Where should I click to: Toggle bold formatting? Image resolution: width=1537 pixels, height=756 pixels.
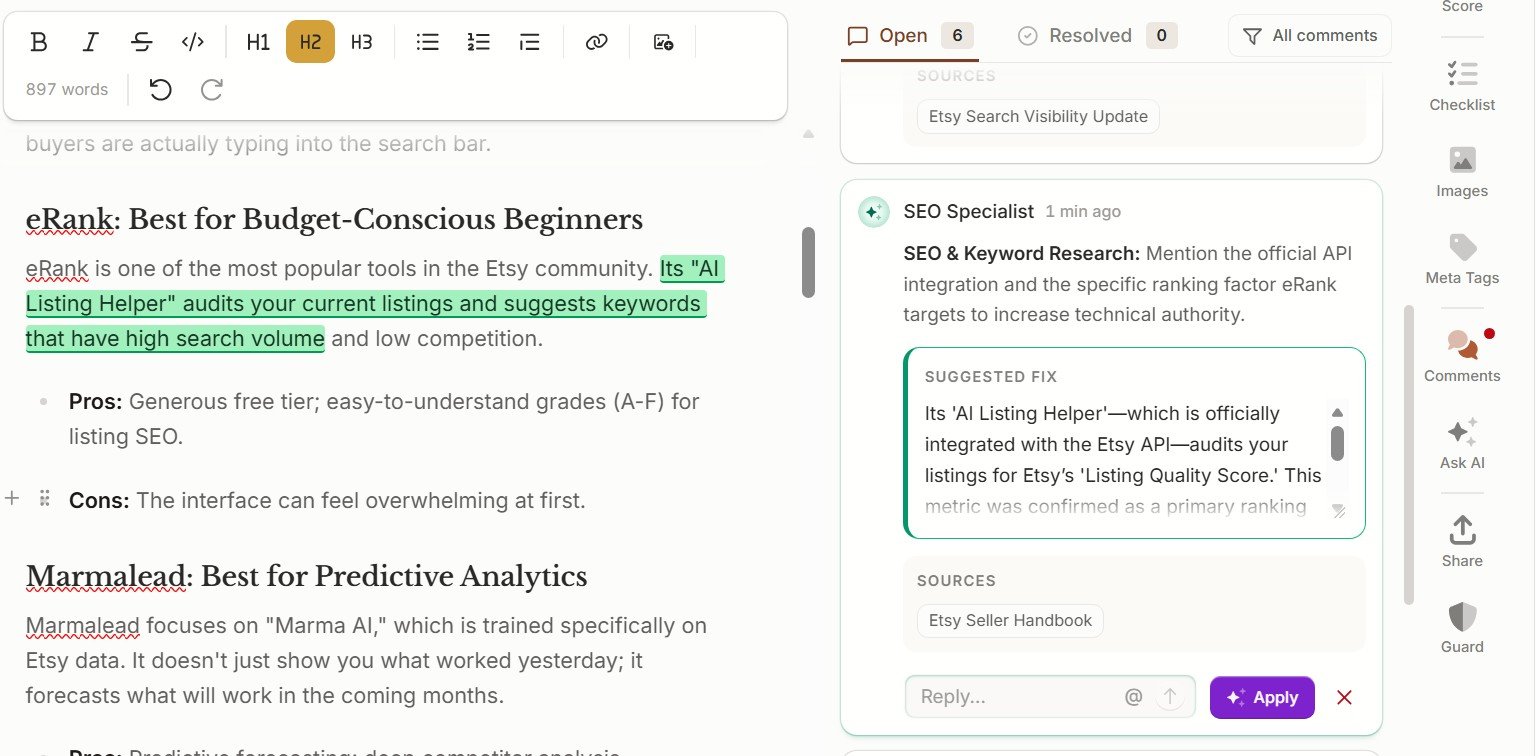[39, 42]
